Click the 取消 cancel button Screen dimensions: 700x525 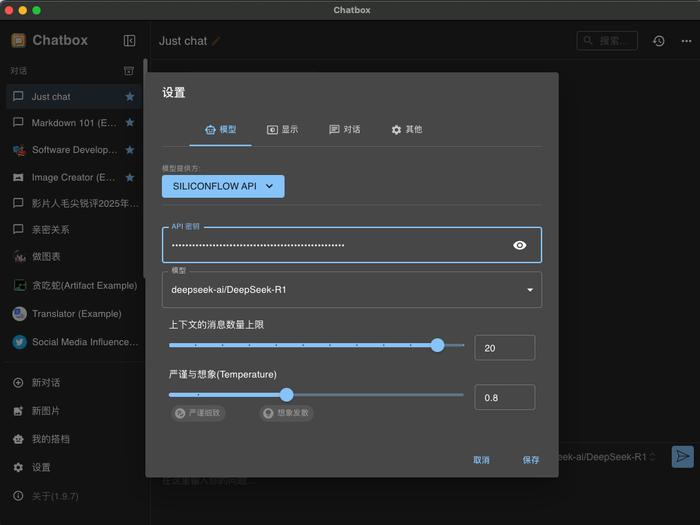481,460
